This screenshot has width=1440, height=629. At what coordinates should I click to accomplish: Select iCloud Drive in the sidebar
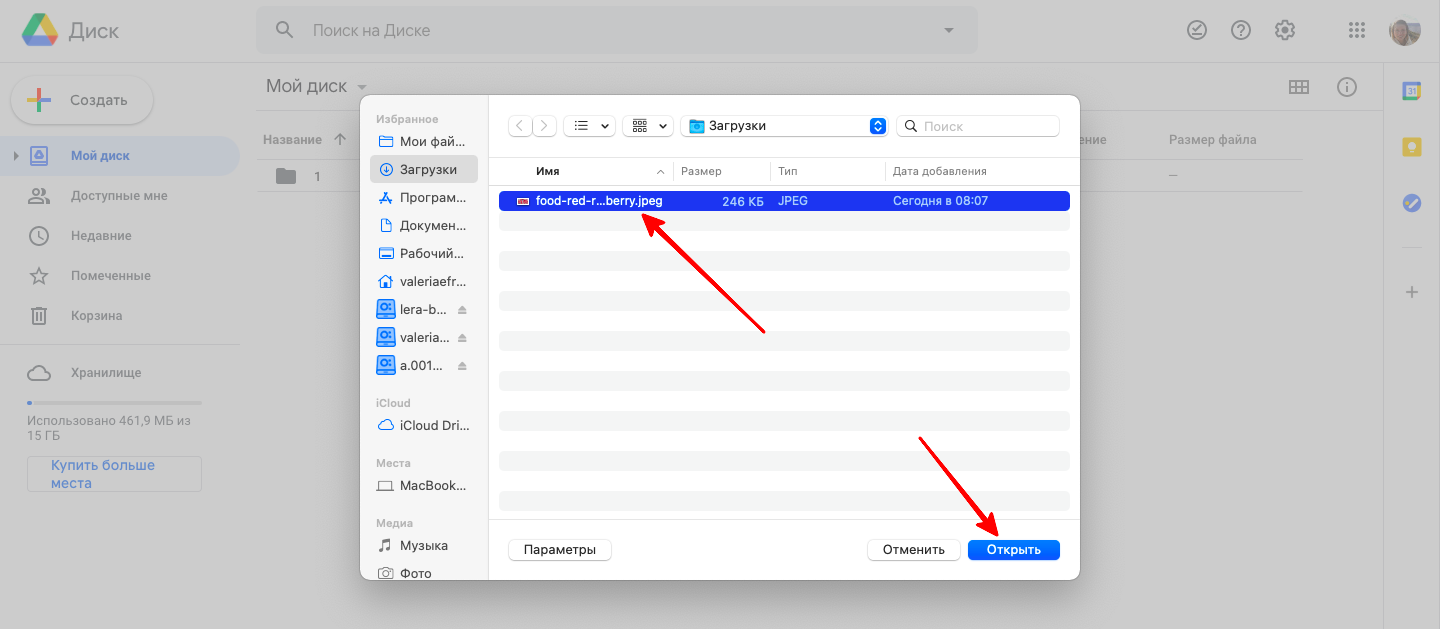[424, 425]
